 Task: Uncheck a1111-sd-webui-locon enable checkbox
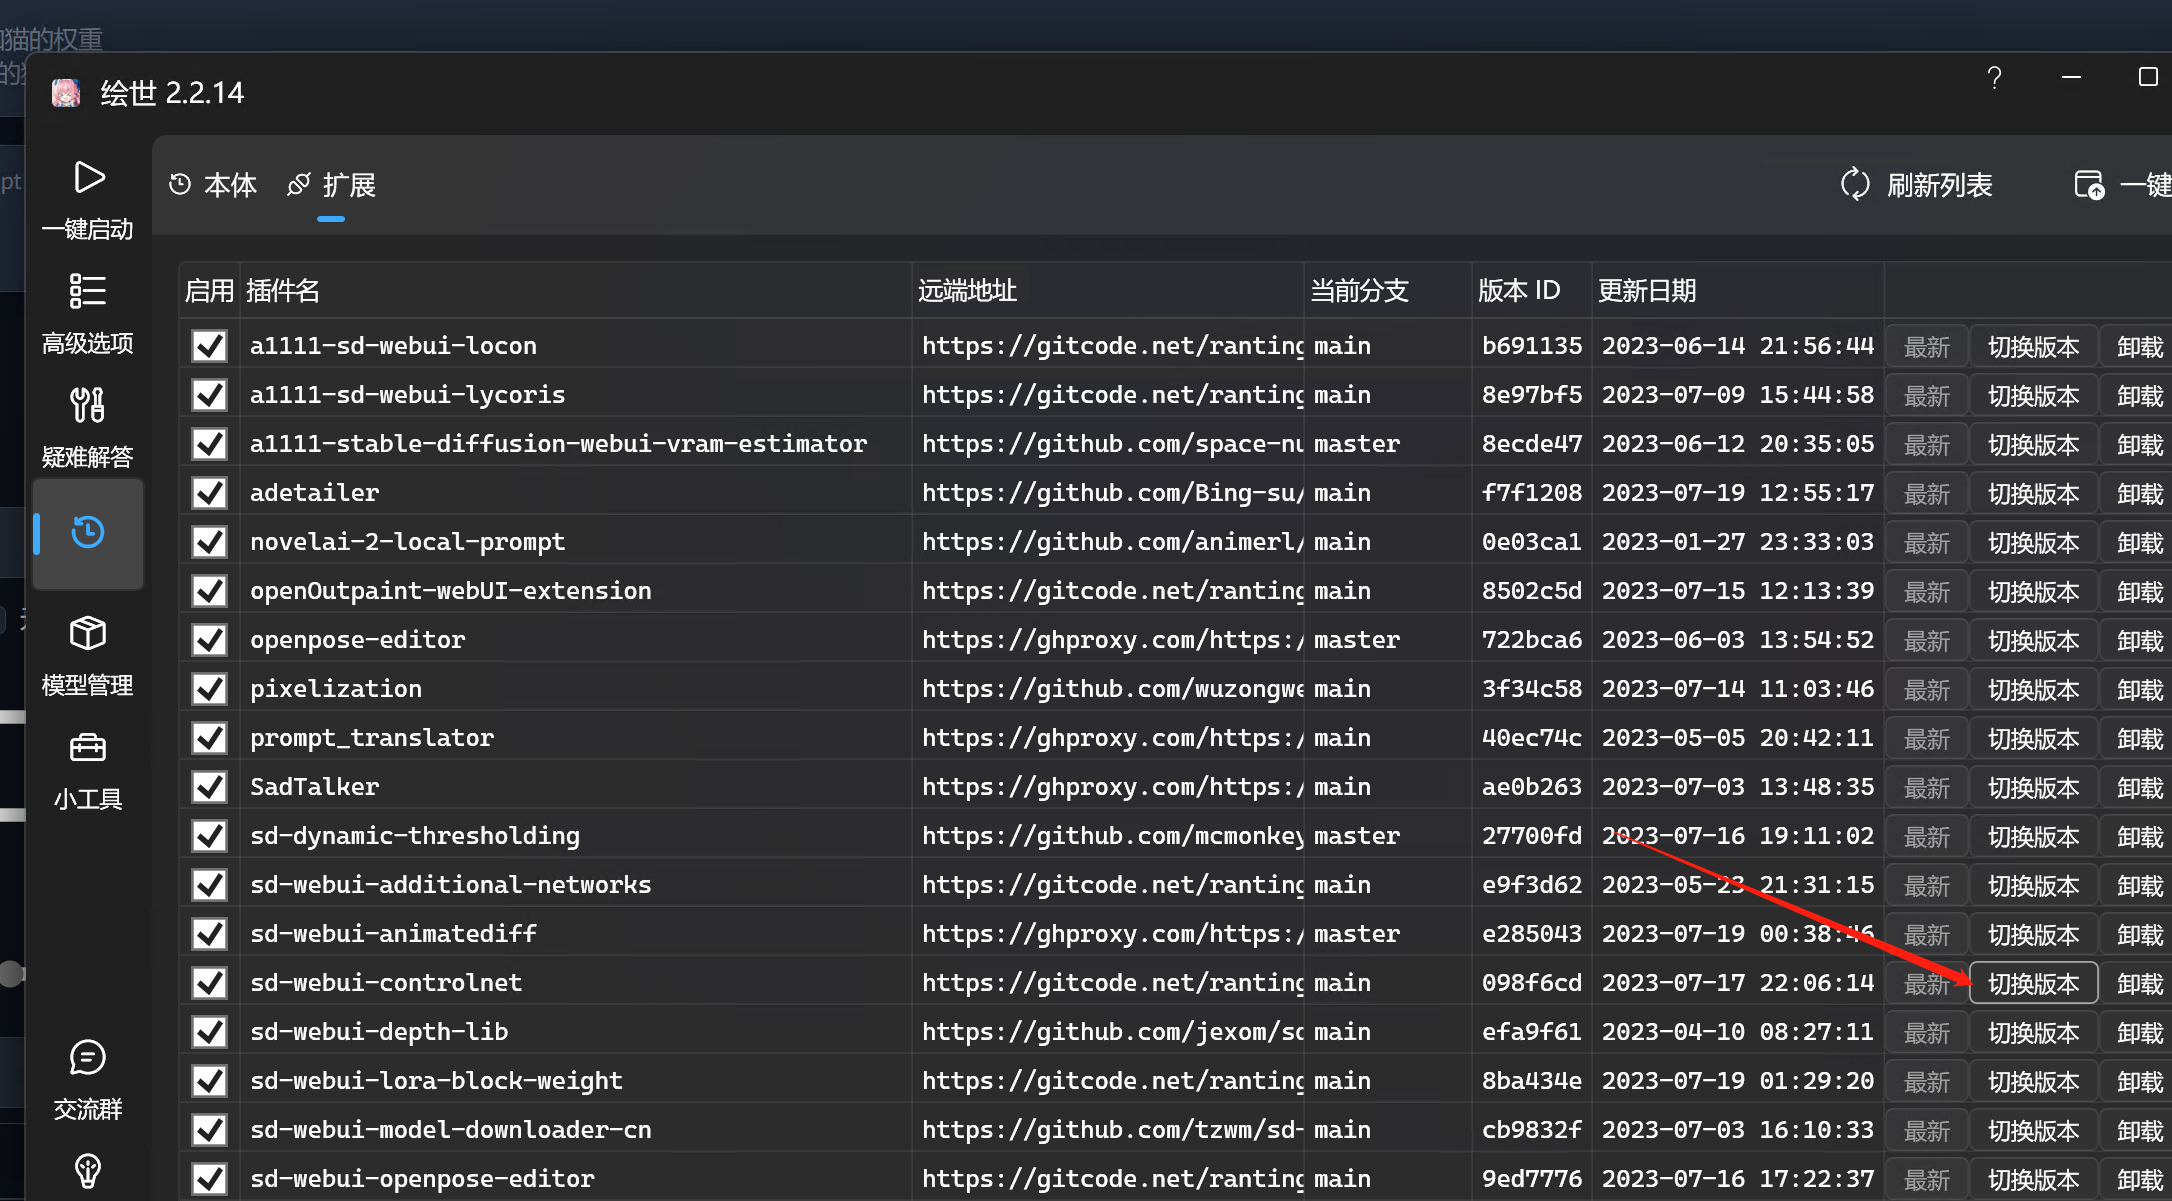[210, 346]
